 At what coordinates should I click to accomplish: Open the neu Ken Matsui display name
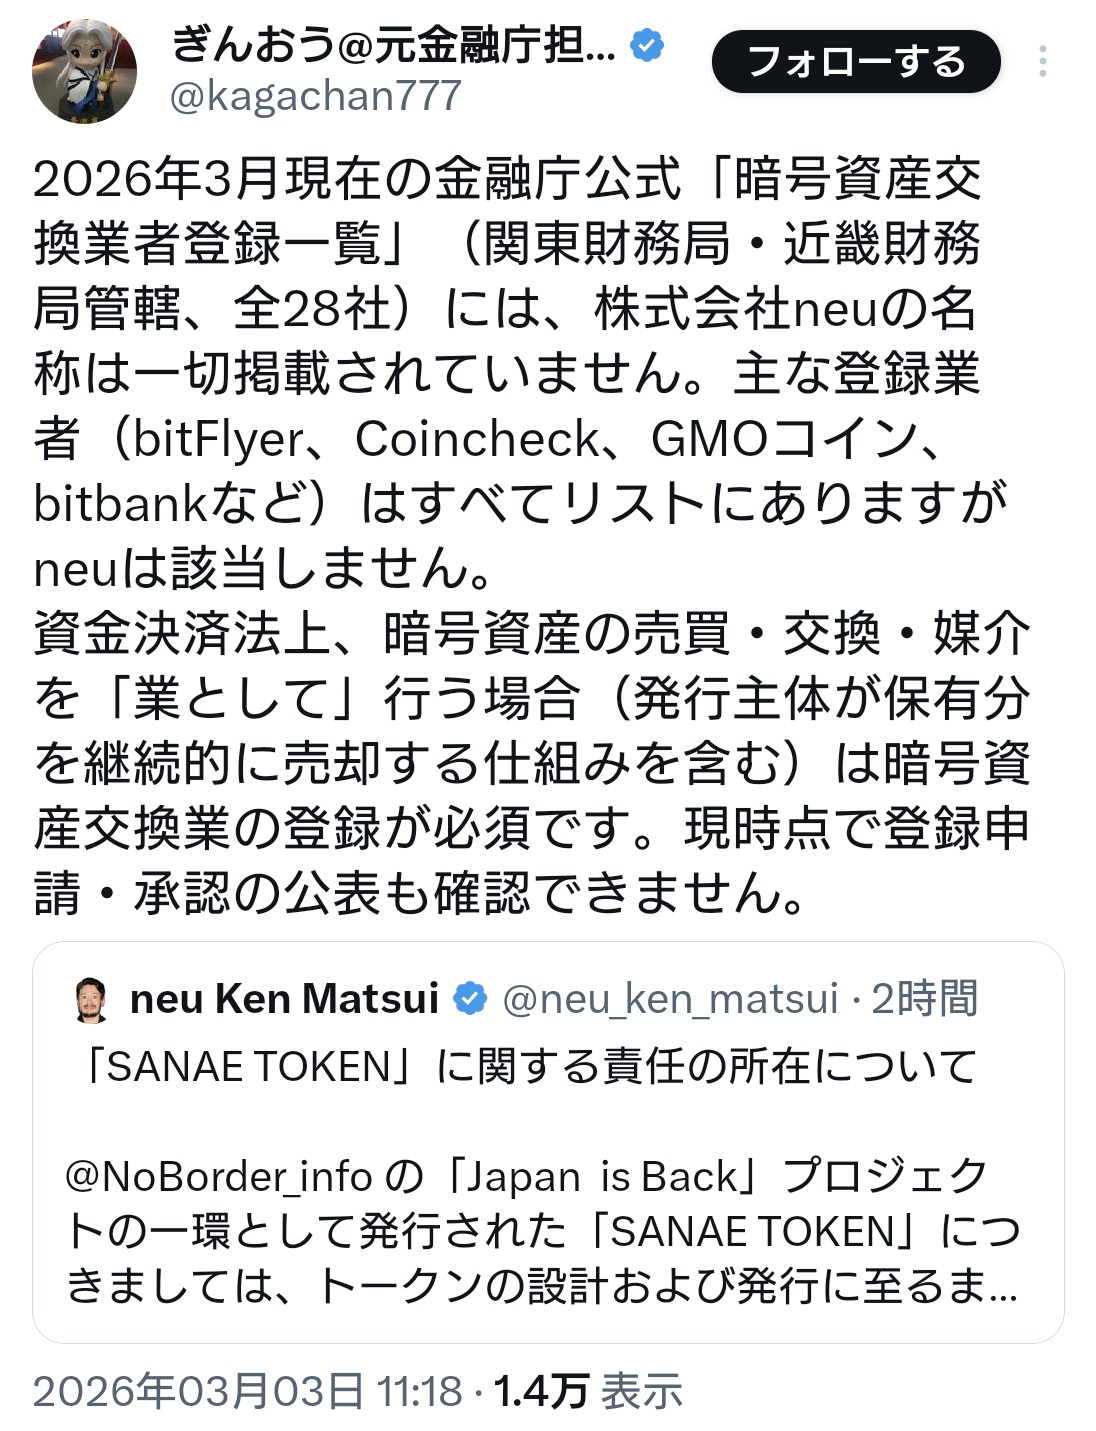click(285, 999)
